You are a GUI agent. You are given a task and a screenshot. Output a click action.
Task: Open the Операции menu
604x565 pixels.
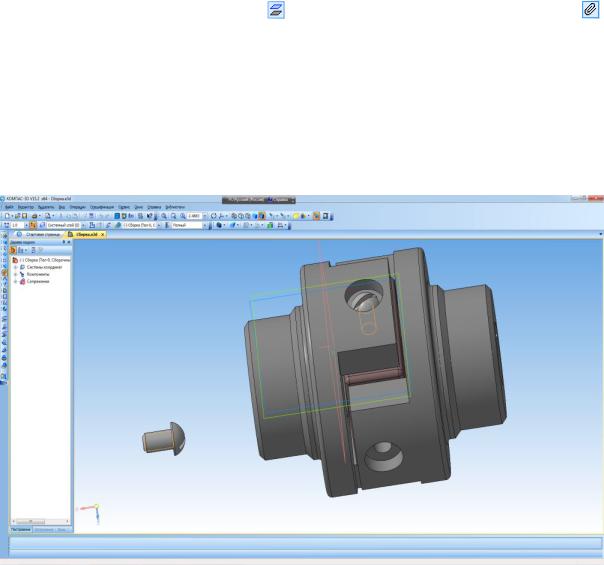[x=77, y=207]
